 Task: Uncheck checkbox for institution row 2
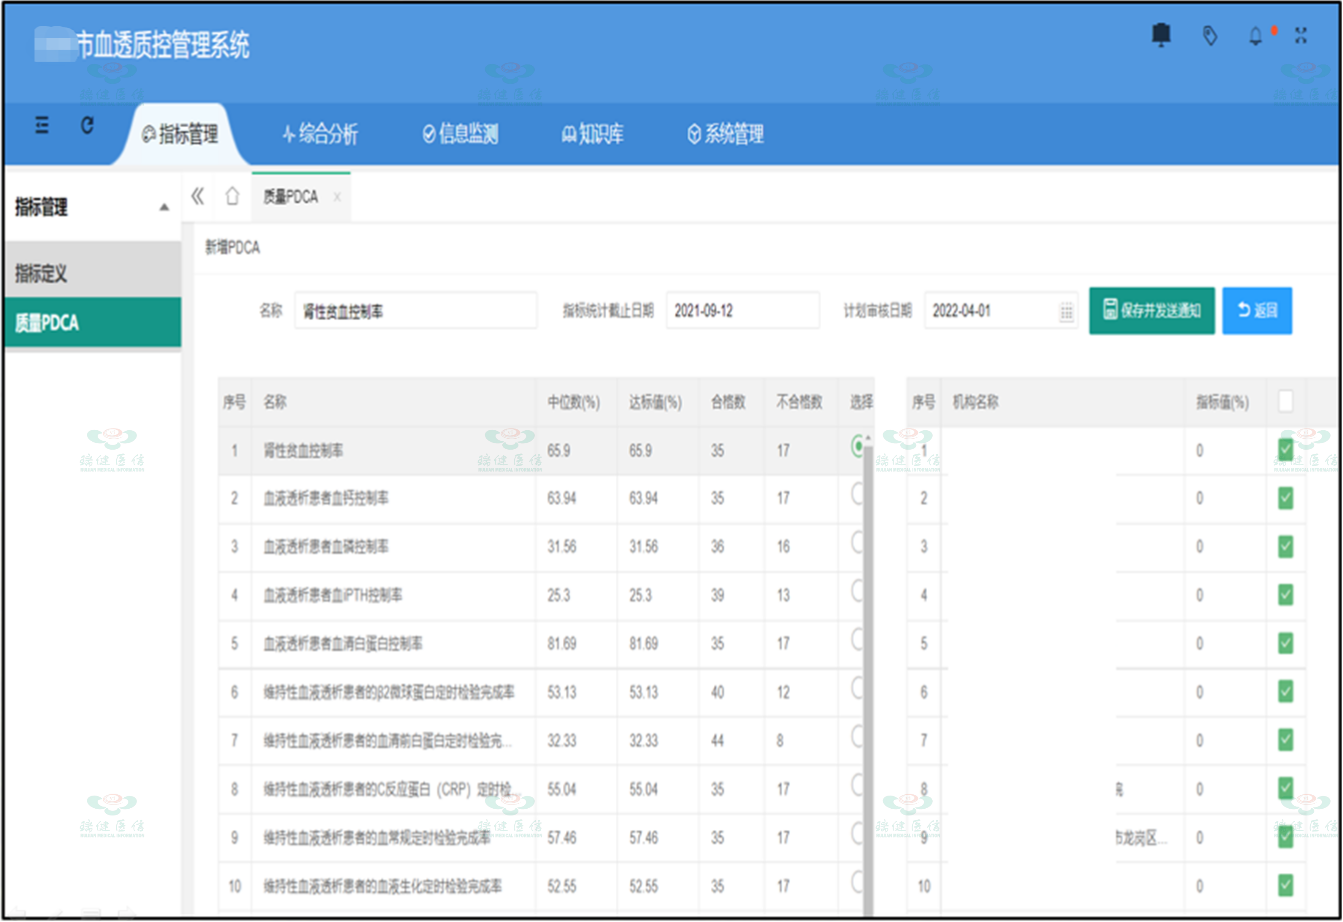1286,498
